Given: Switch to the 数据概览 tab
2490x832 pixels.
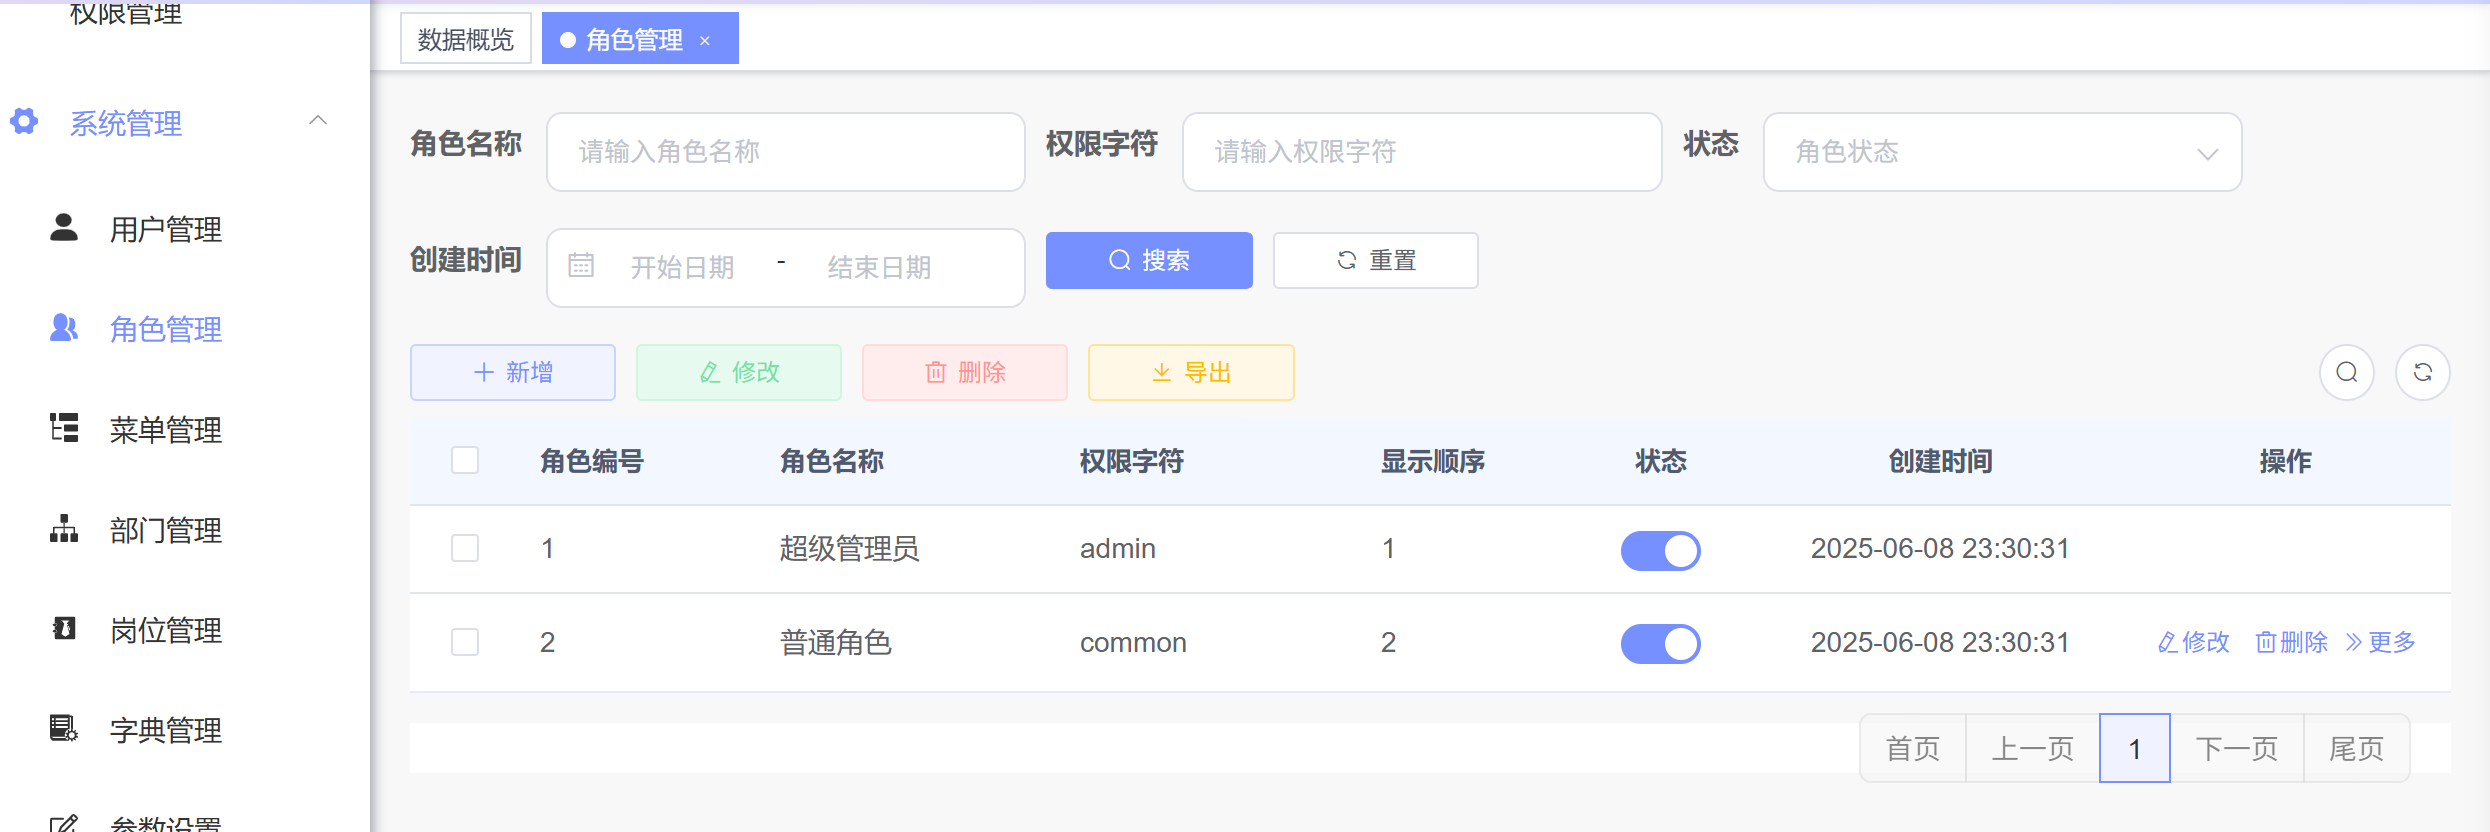Looking at the screenshot, I should click(466, 39).
